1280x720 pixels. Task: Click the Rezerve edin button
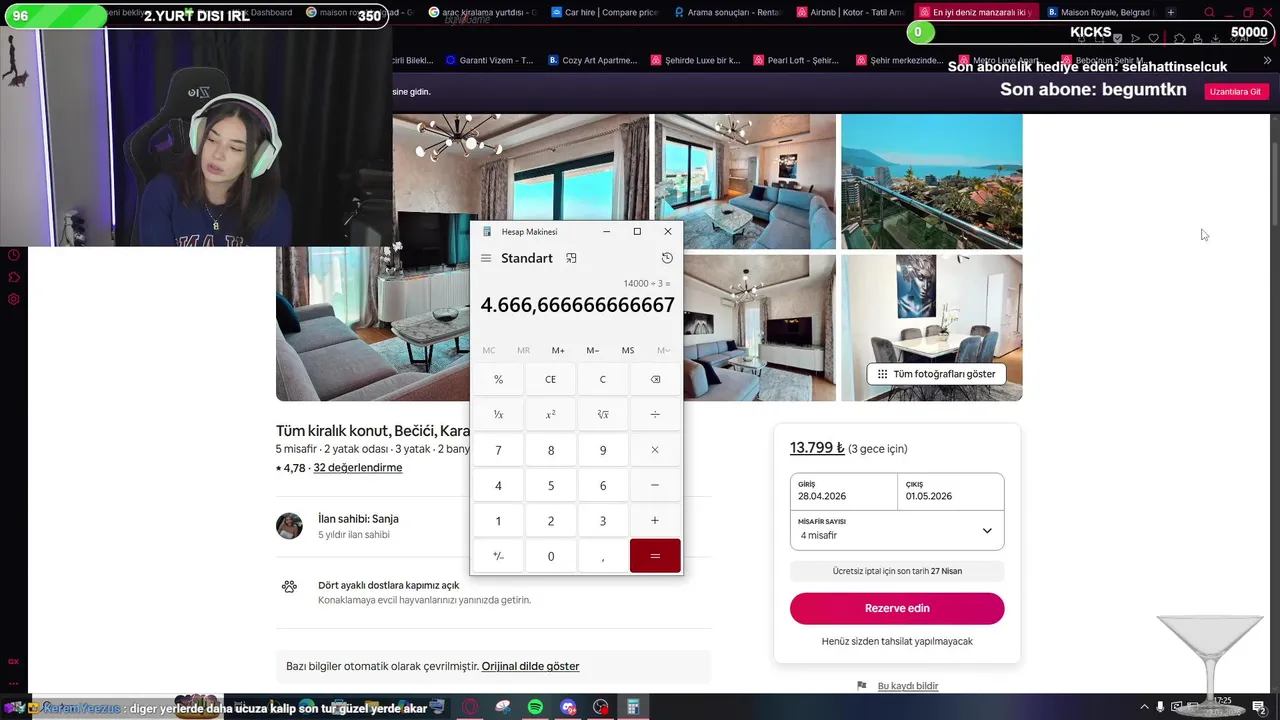(x=897, y=608)
